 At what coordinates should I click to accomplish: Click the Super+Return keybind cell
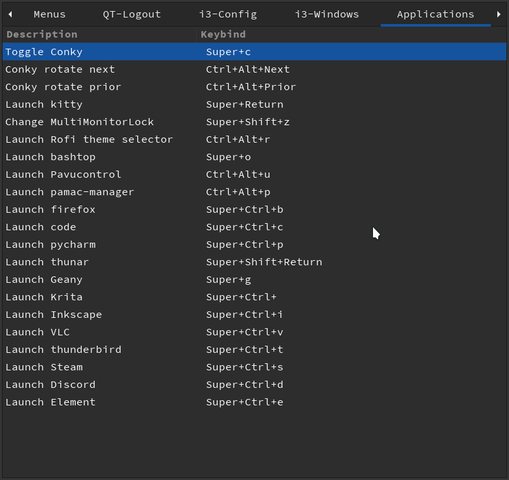[245, 104]
